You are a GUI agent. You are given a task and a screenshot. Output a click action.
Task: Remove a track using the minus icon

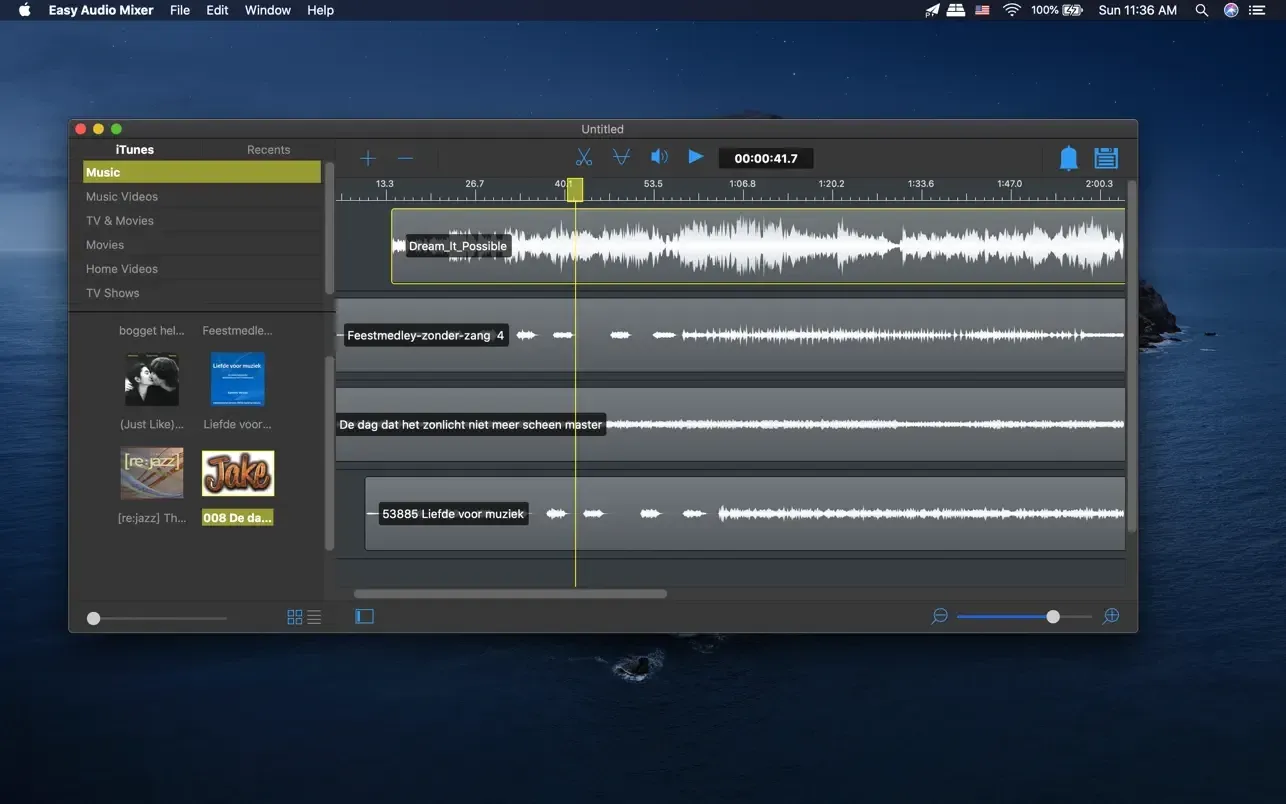pyautogui.click(x=405, y=157)
